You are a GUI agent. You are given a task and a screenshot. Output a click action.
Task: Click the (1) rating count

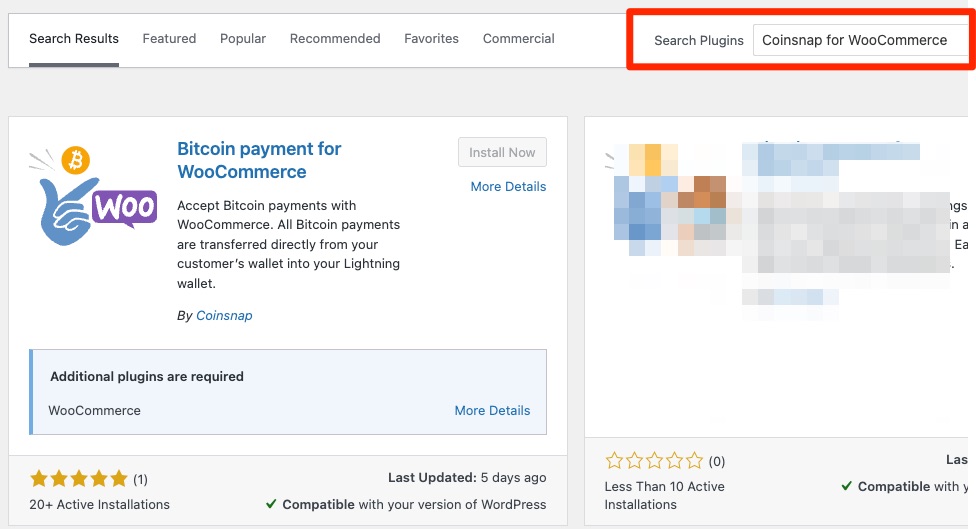click(x=140, y=479)
